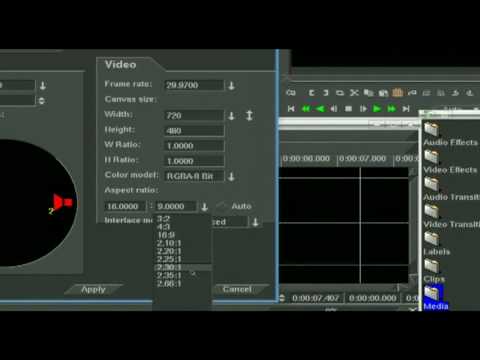Click the Color model RGBA-8 Bit field
This screenshot has height=360, width=480.
[x=194, y=176]
